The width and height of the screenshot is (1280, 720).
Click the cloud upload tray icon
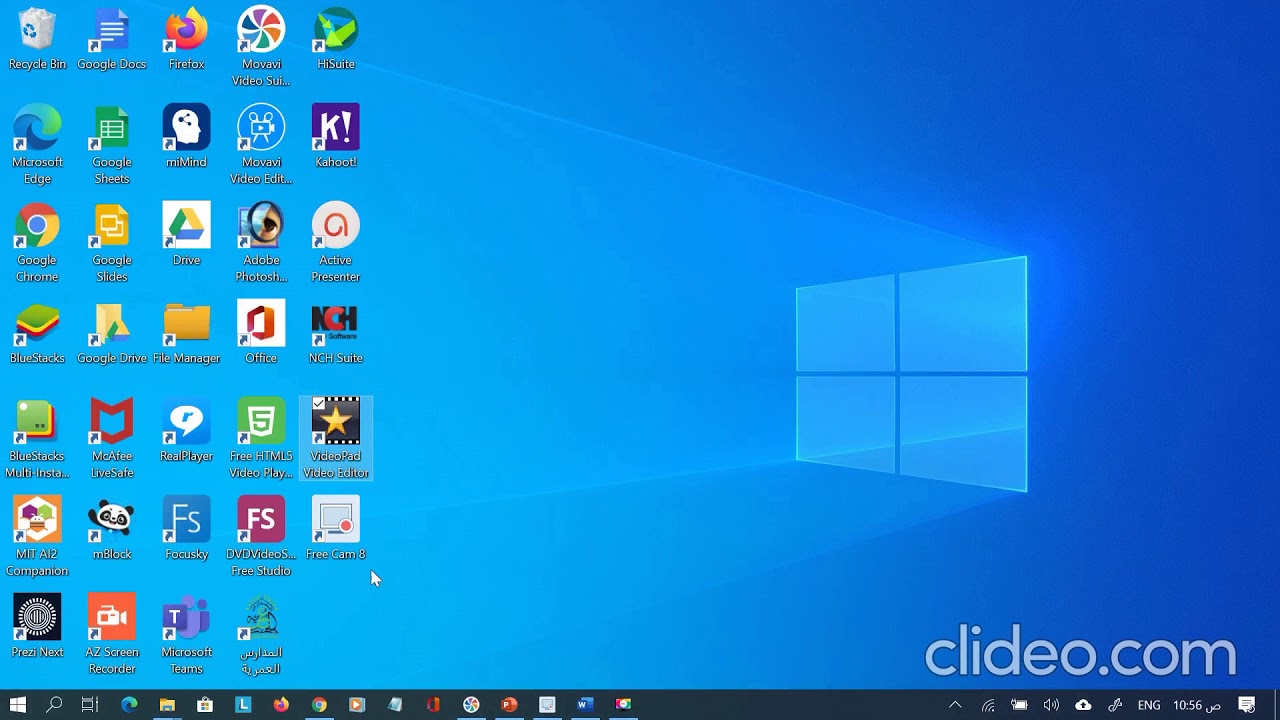(x=1083, y=705)
